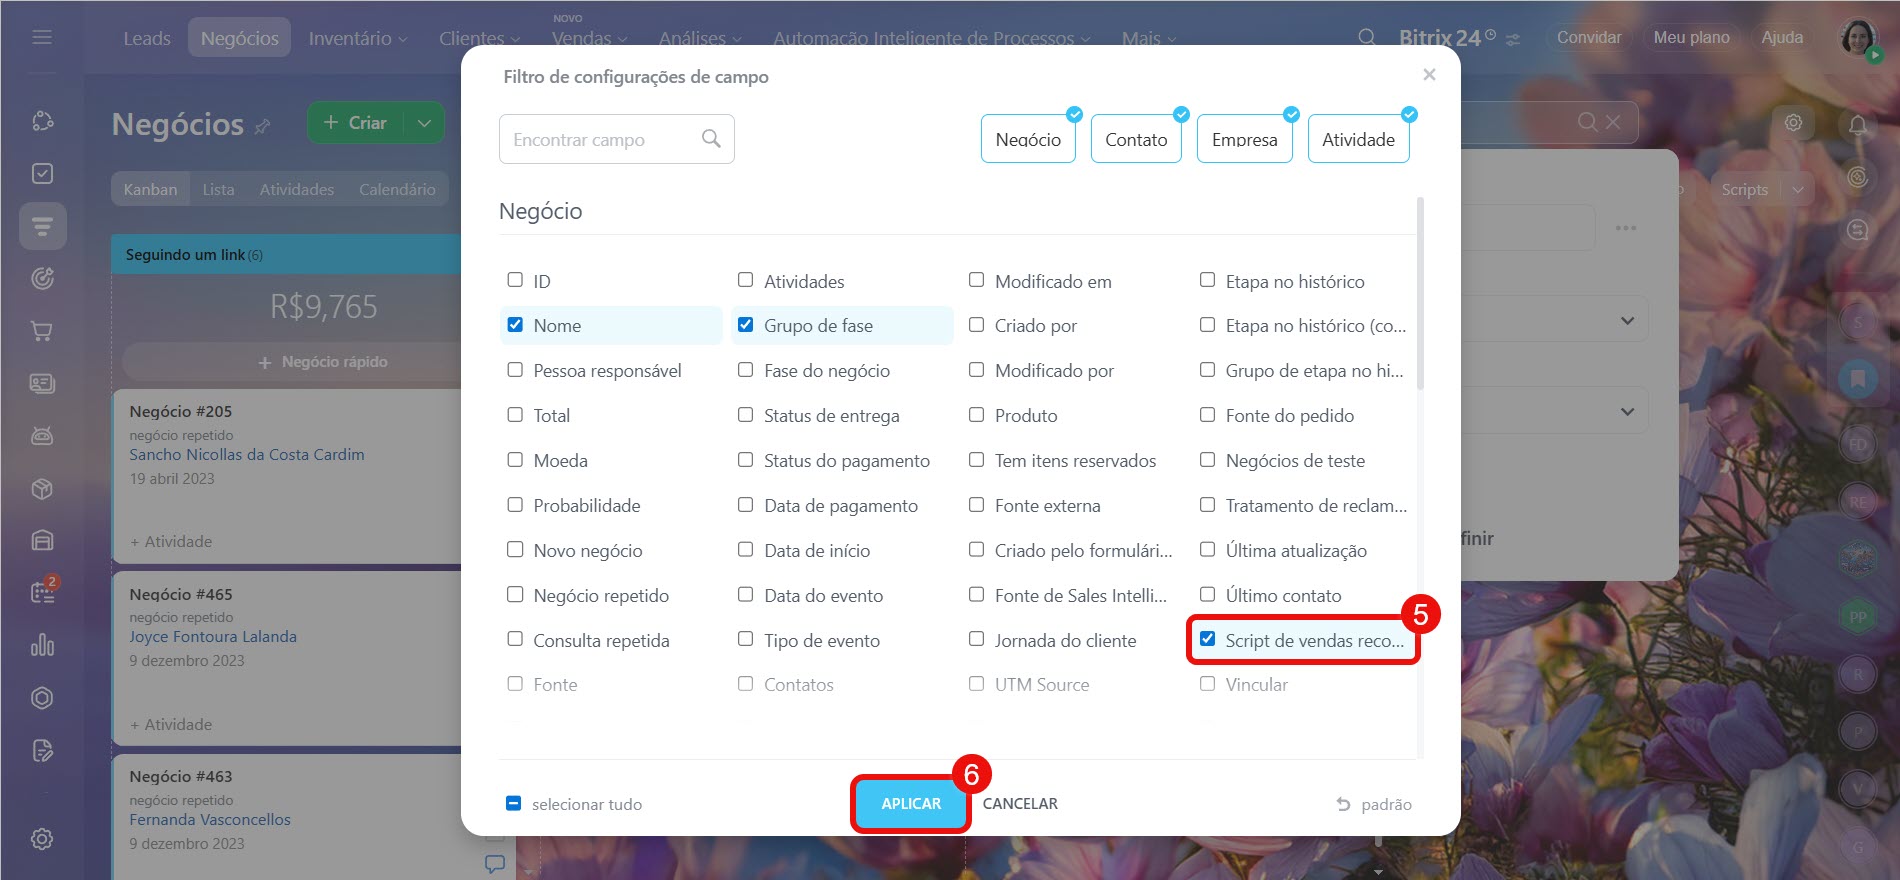1900x880 pixels.
Task: Open the Leads menu item
Action: click(147, 38)
